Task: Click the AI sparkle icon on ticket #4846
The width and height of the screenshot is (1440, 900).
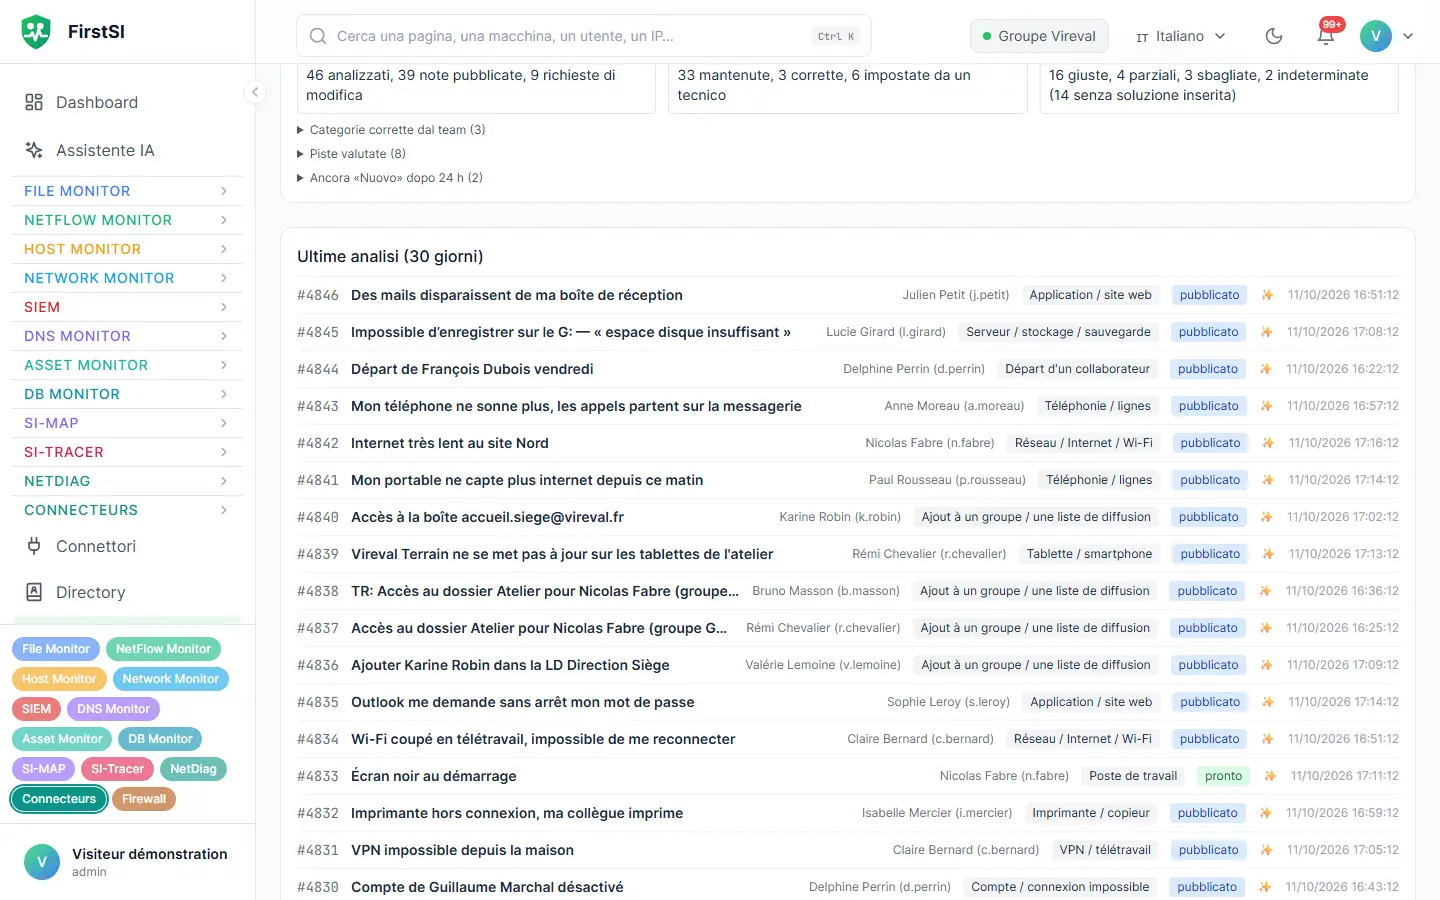Action: point(1267,295)
